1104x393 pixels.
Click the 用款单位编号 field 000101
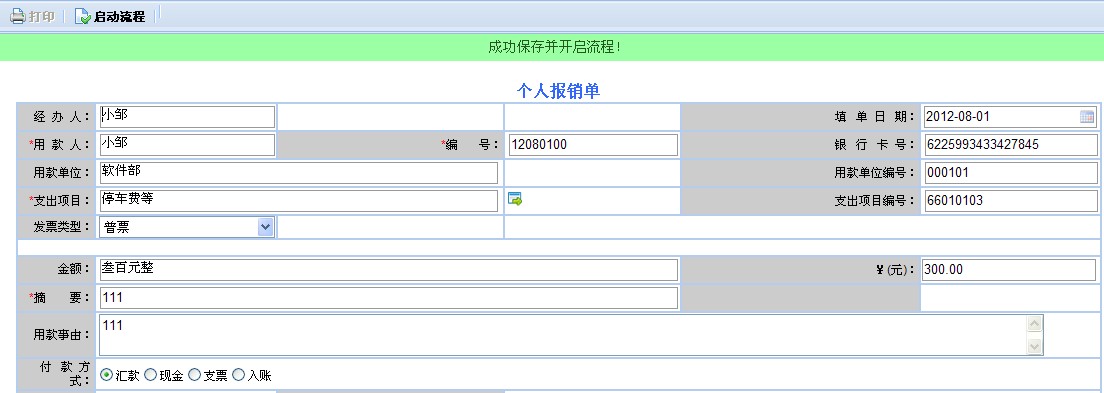point(1010,173)
